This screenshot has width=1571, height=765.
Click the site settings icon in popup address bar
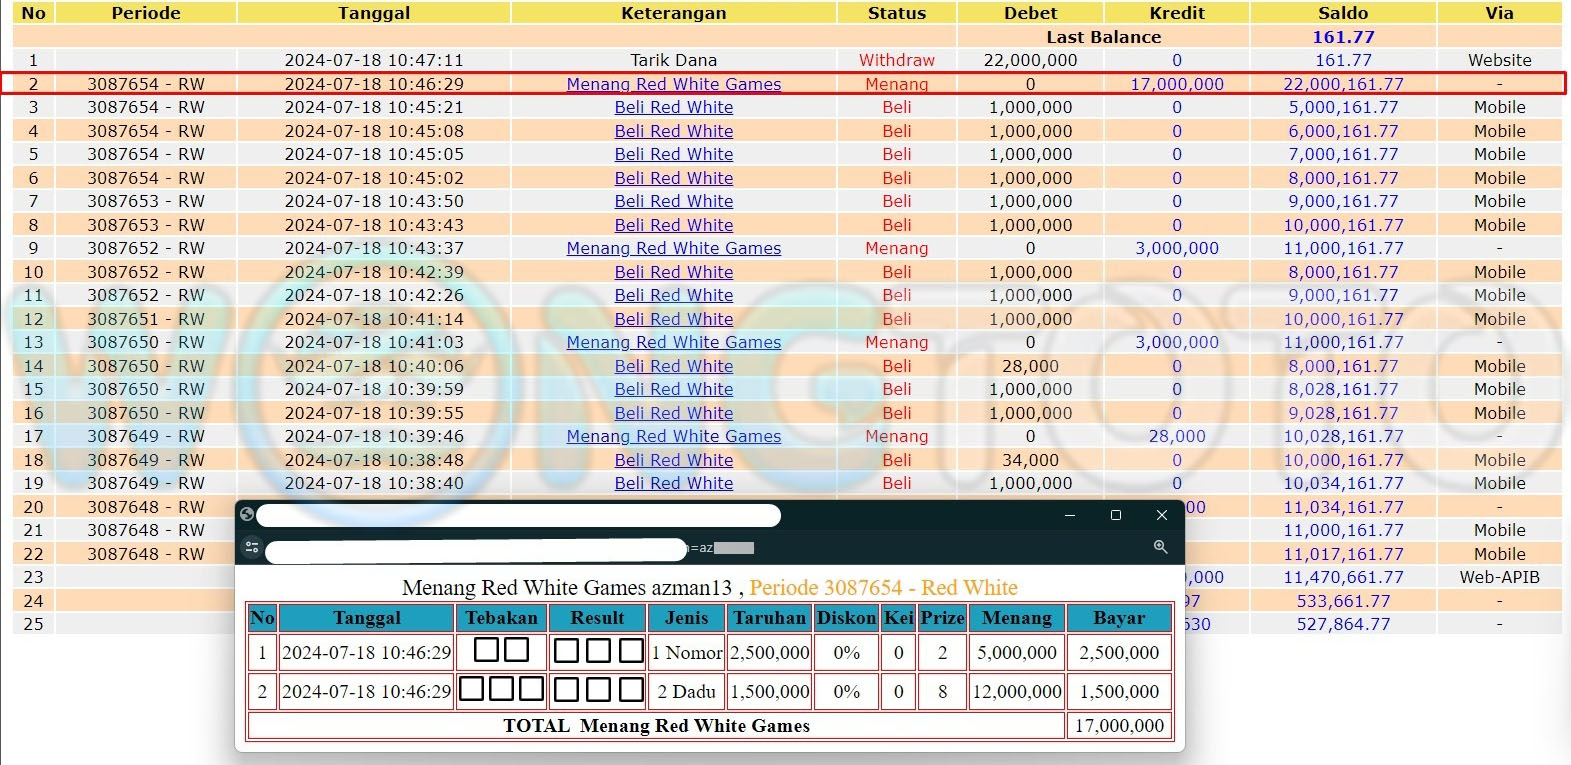252,547
